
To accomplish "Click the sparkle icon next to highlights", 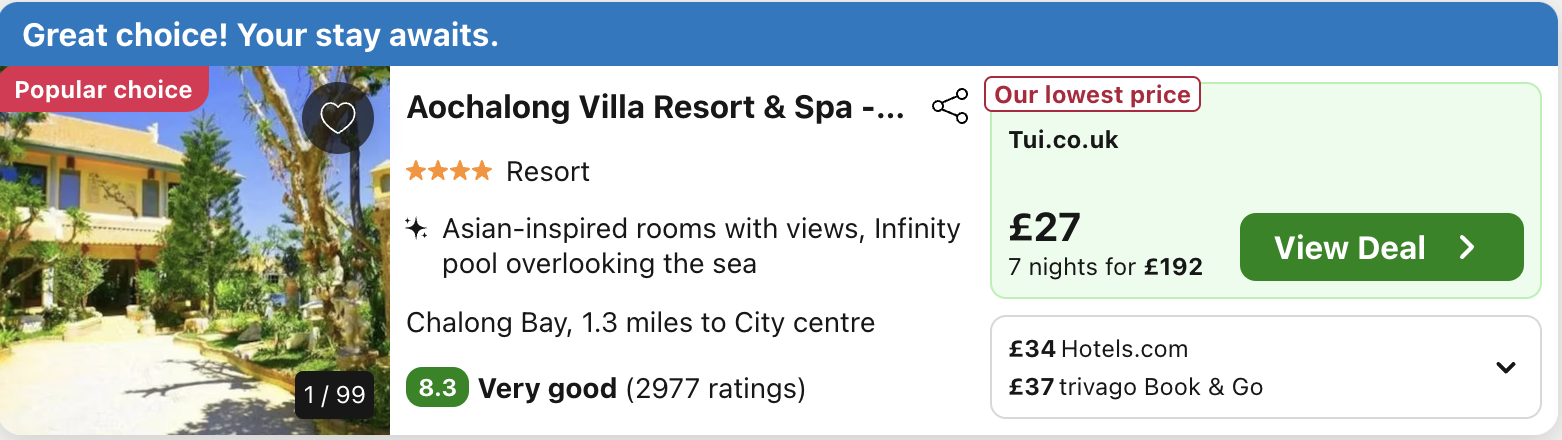I will pos(416,229).
